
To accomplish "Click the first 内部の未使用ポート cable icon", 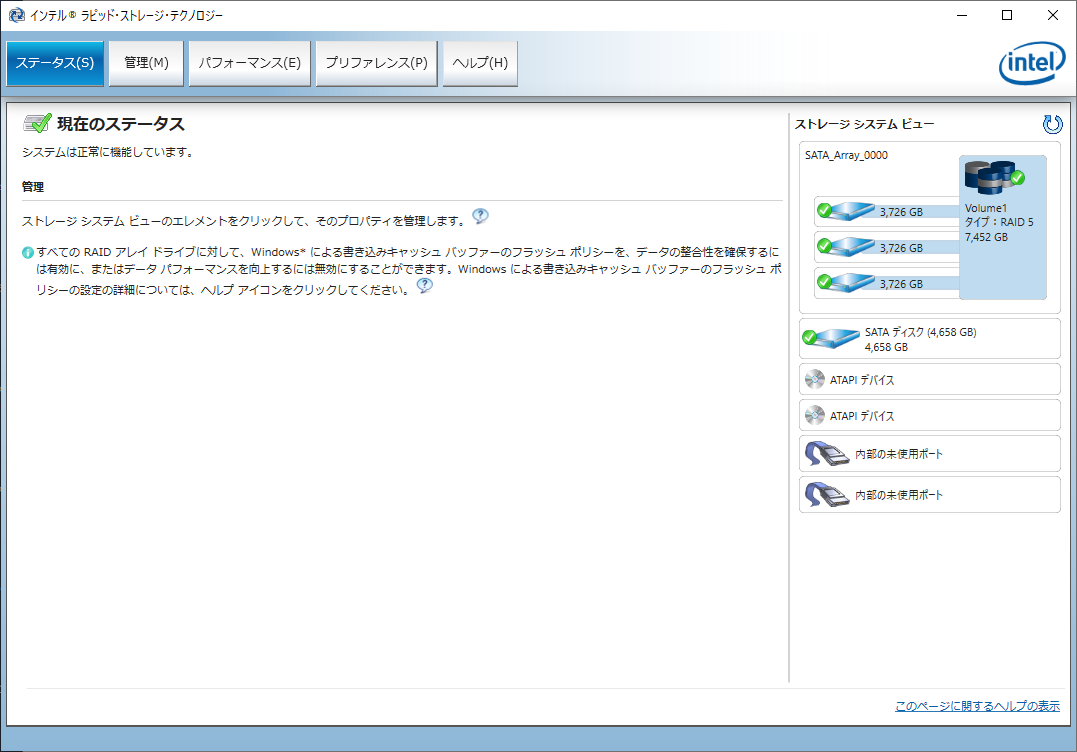I will (827, 454).
